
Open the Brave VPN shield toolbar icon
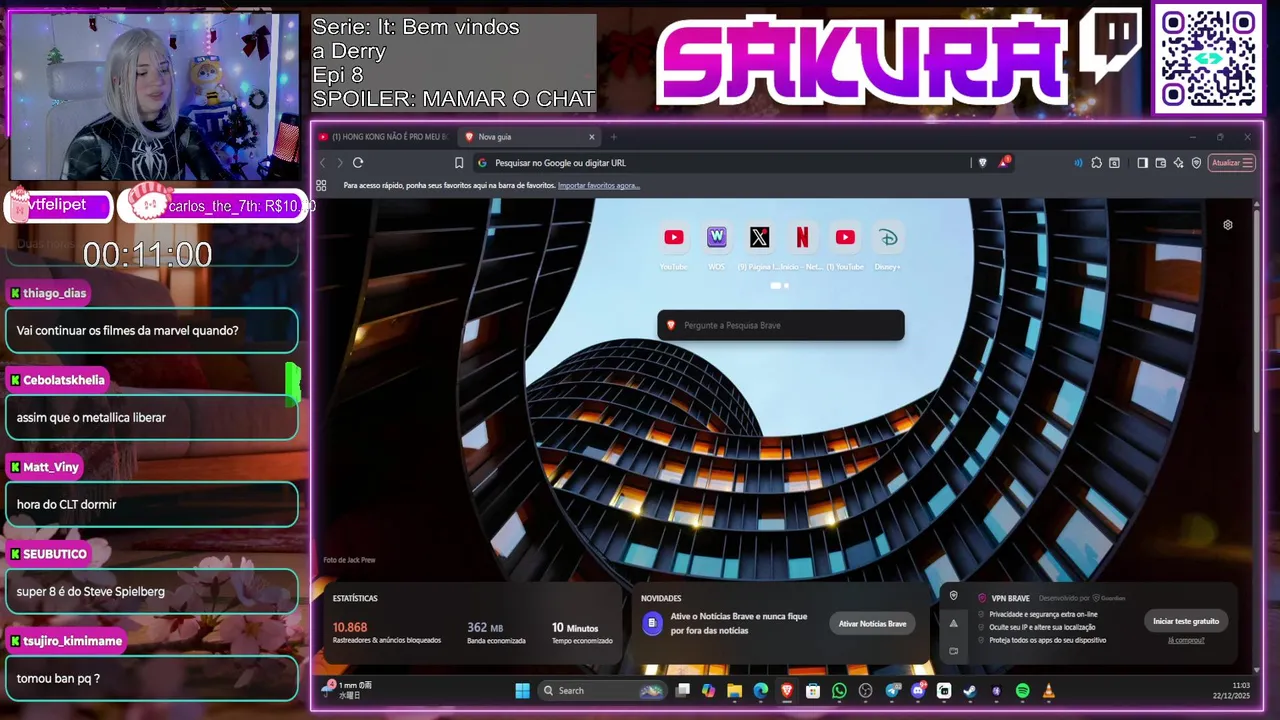tap(1196, 163)
